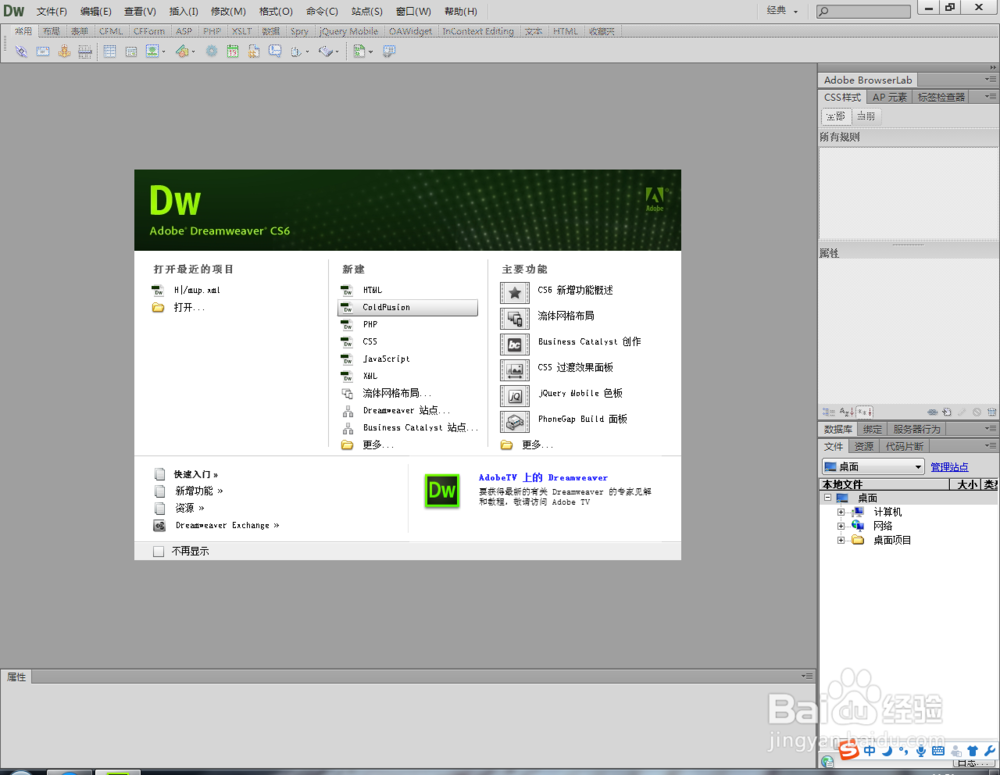The width and height of the screenshot is (1000, 775).
Task: Click the 本地文件 column header
Action: pyautogui.click(x=884, y=485)
